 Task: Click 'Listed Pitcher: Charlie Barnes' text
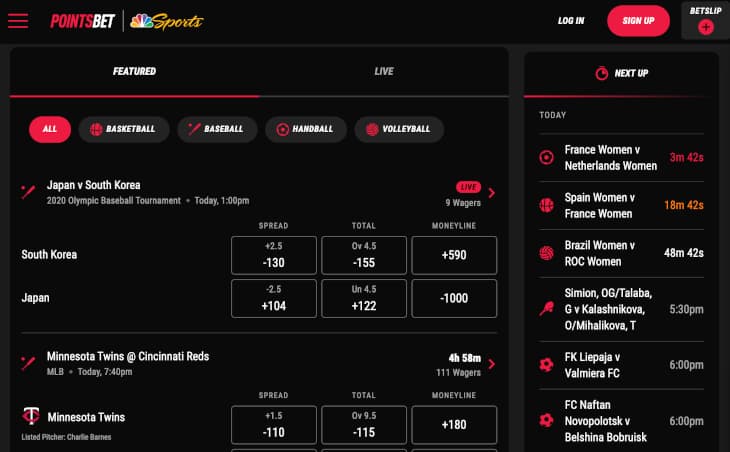point(66,437)
